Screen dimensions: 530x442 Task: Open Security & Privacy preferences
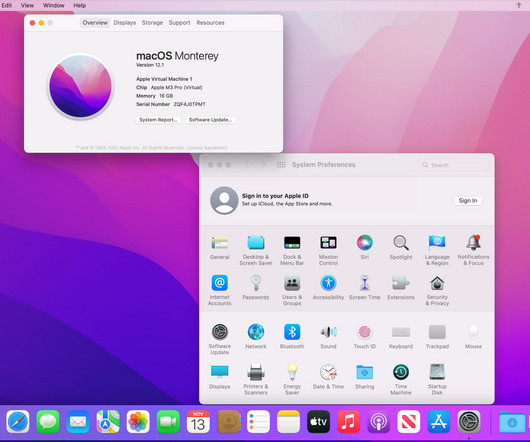pyautogui.click(x=437, y=291)
